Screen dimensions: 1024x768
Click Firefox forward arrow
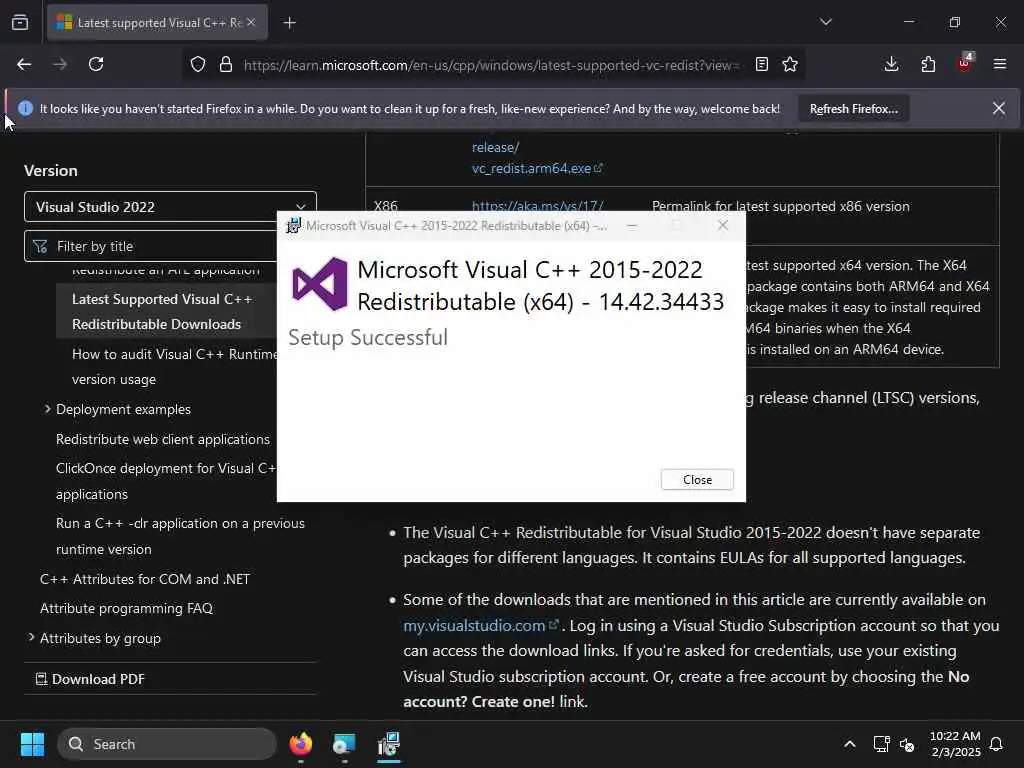point(60,64)
